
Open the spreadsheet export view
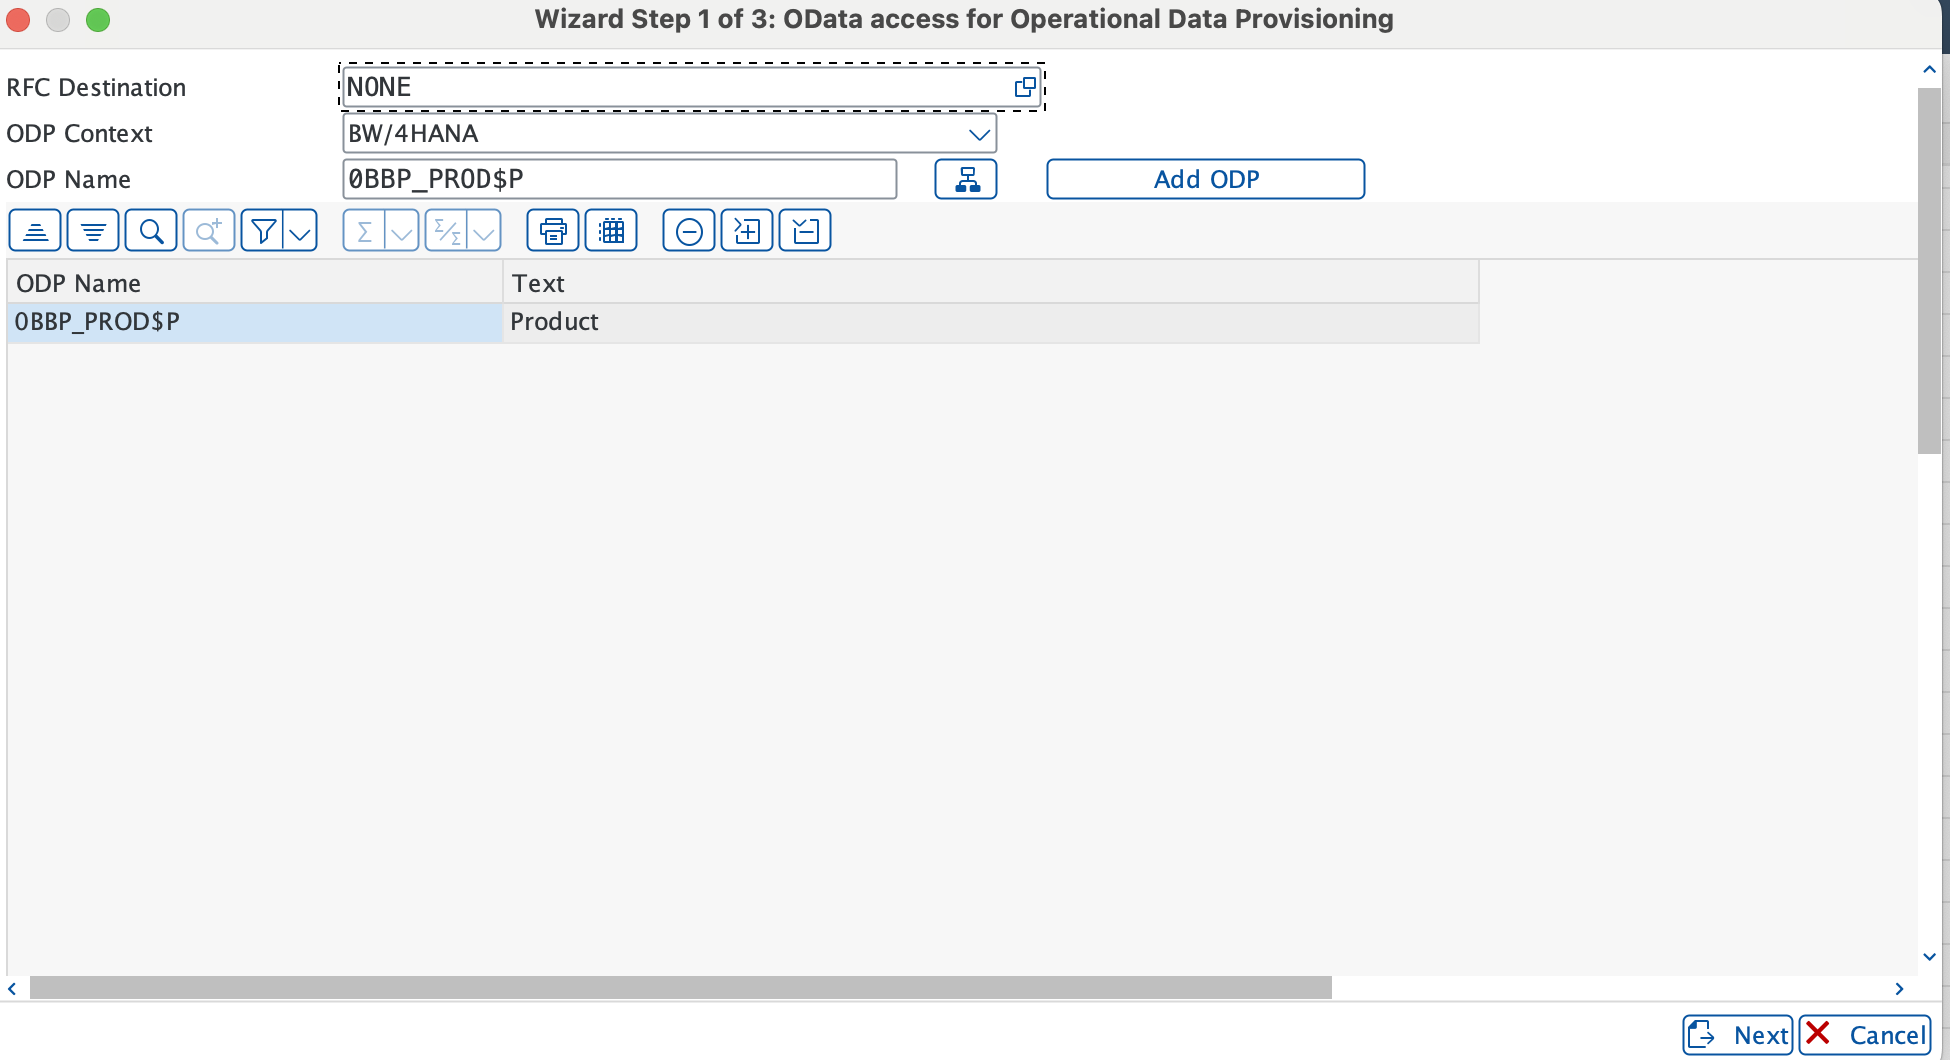610,230
